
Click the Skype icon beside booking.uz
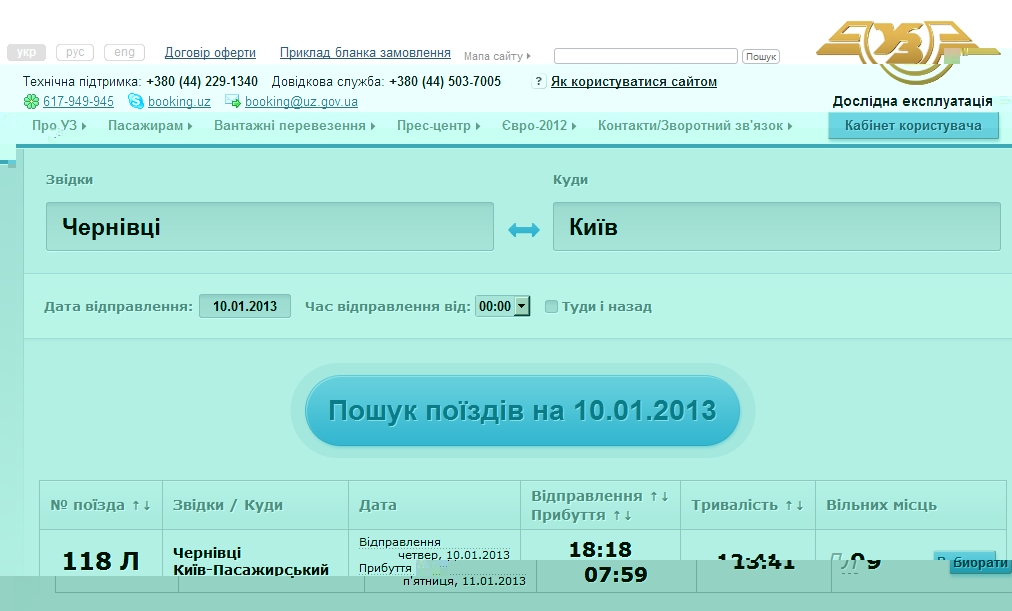click(136, 102)
